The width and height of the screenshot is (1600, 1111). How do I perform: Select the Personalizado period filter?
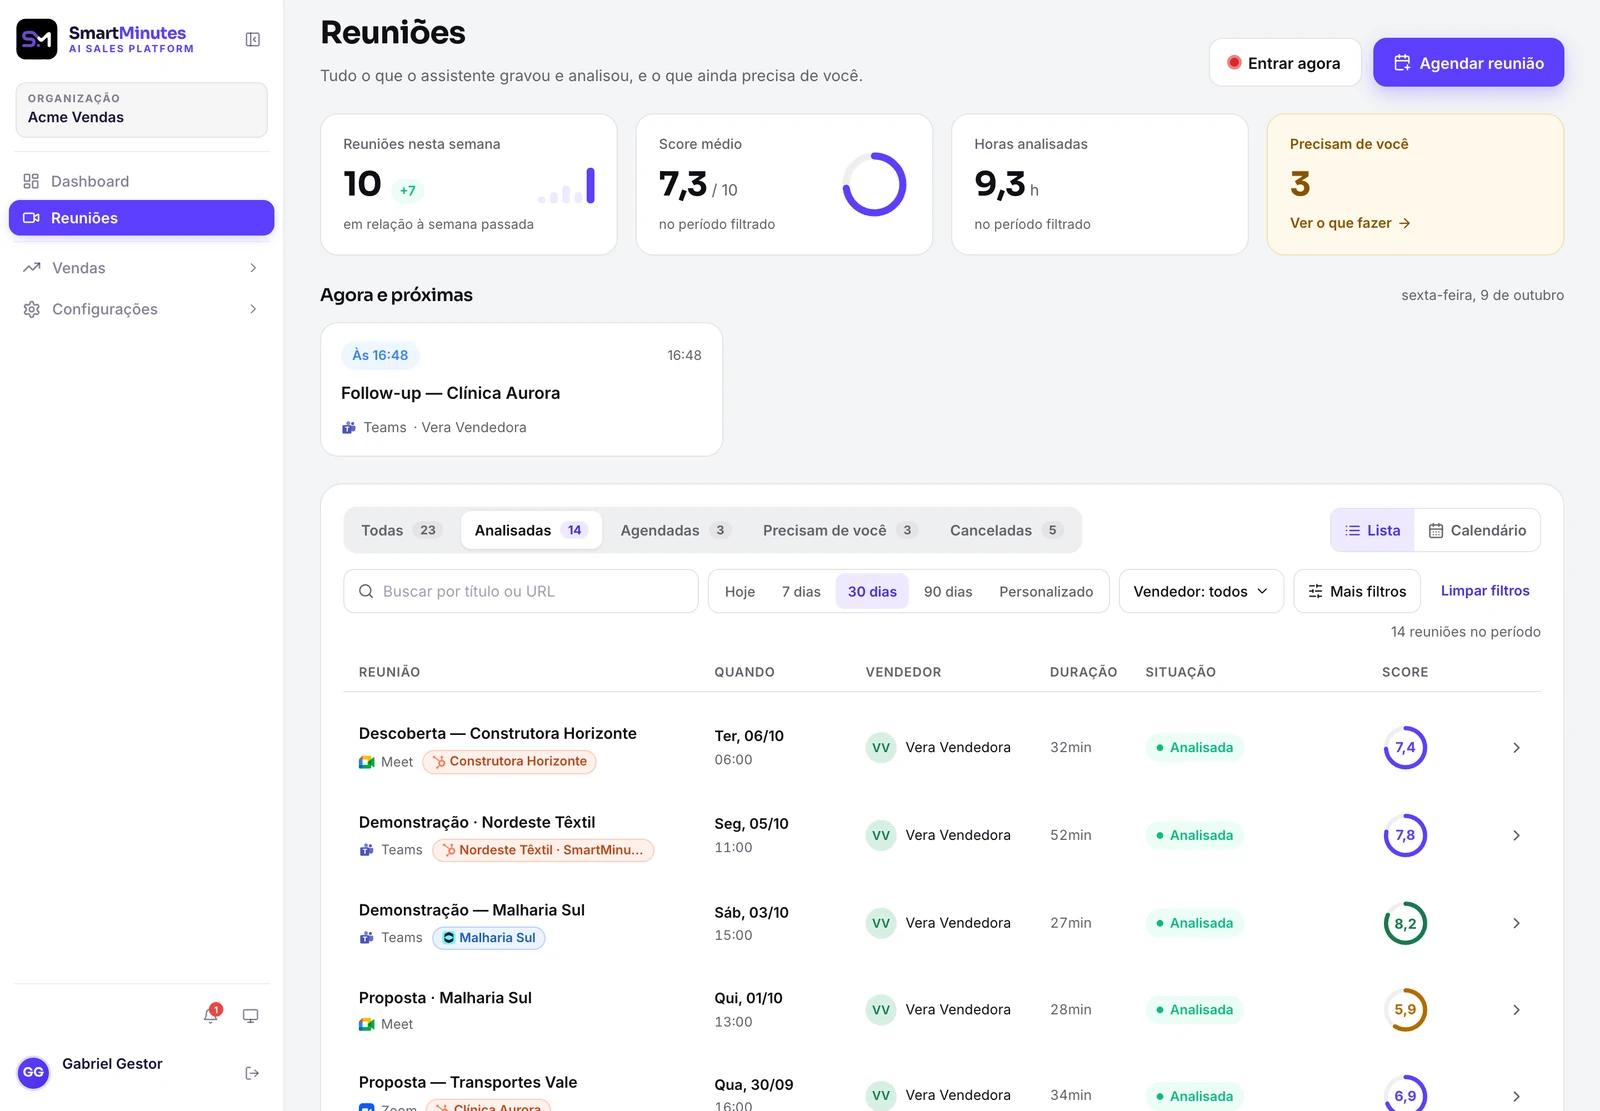pos(1046,592)
